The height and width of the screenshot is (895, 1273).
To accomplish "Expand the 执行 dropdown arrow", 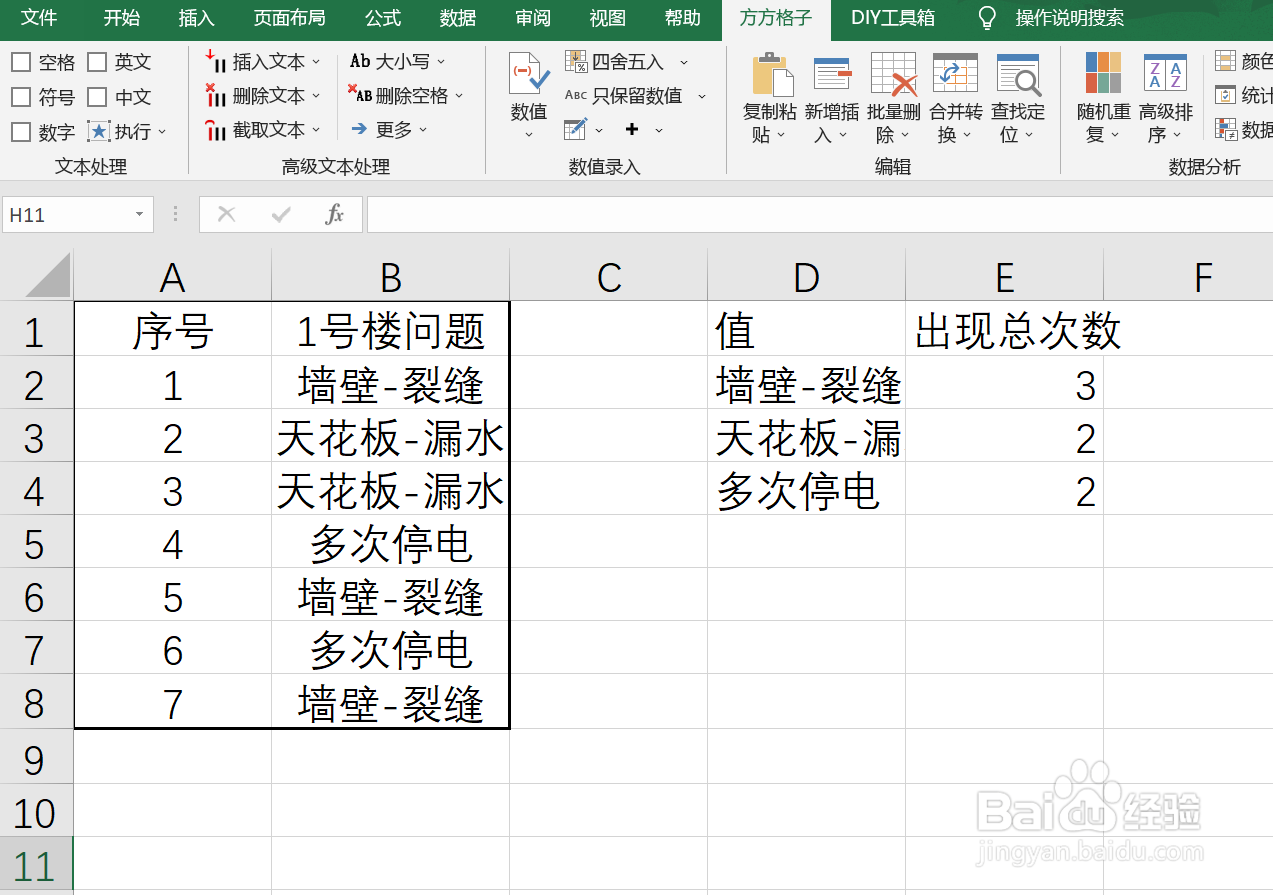I will click(162, 132).
